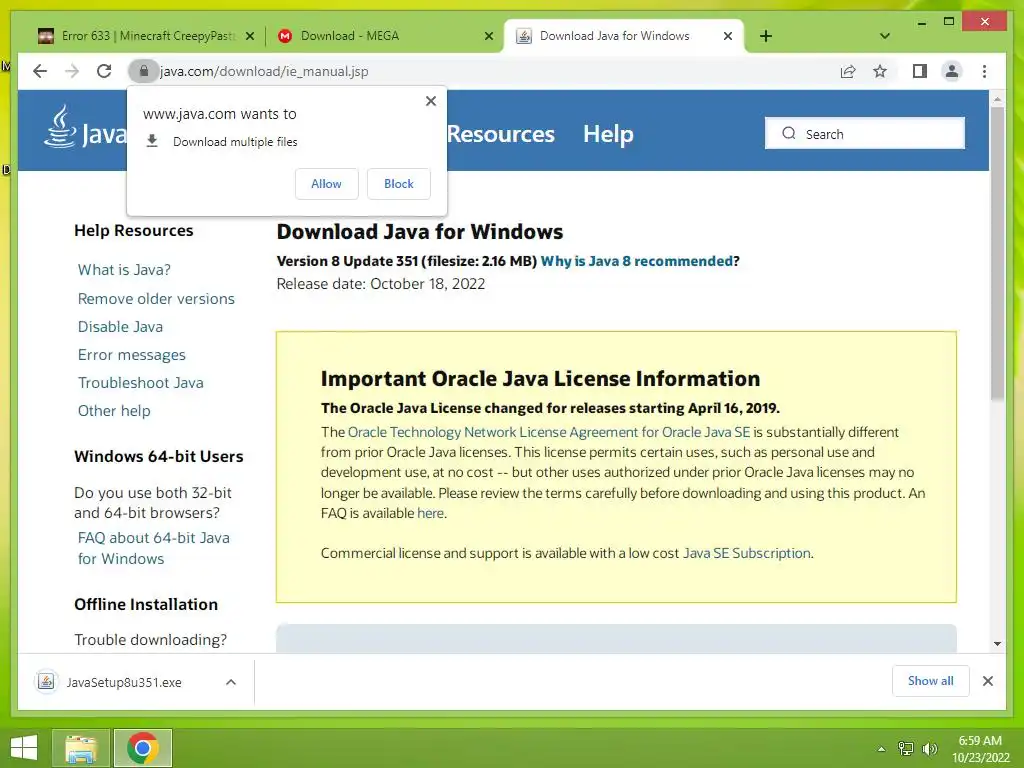
Task: Click the Chrome taskbar icon
Action: click(x=142, y=748)
